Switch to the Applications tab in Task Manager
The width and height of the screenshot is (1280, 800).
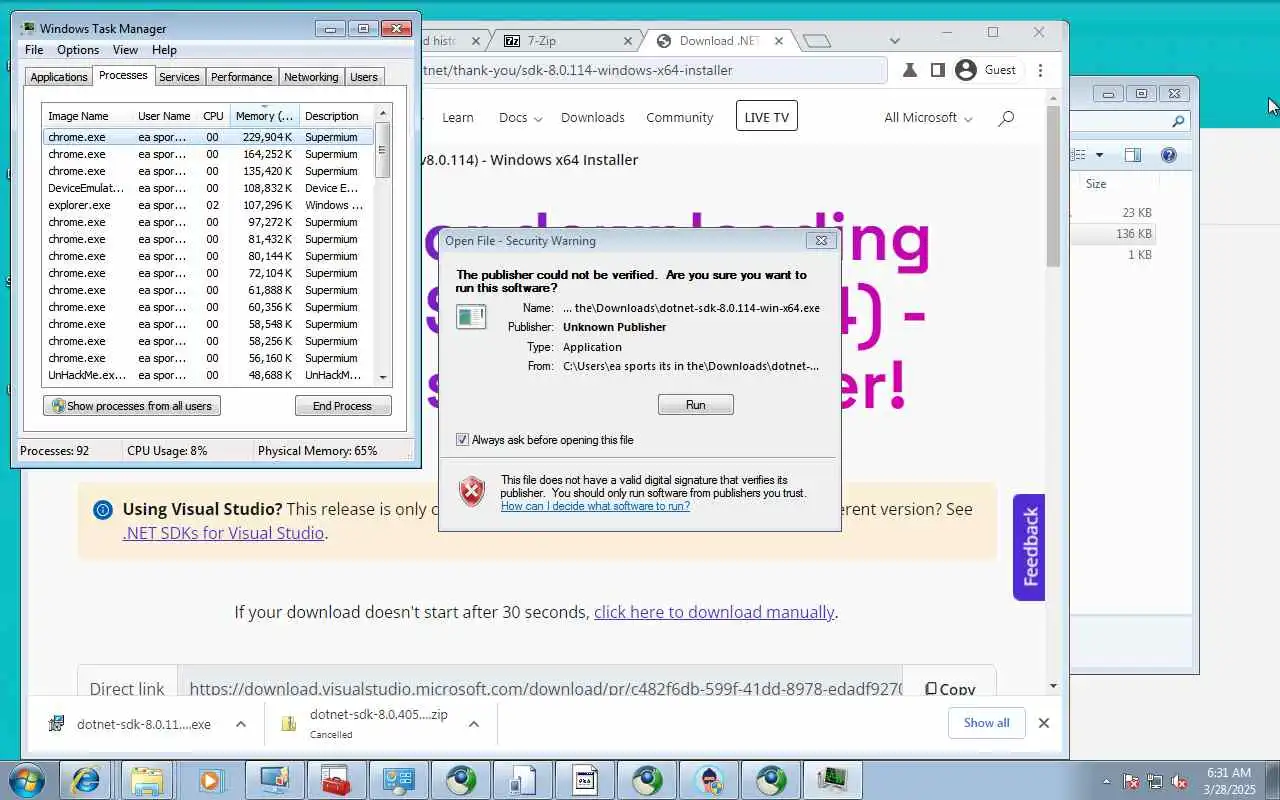tap(58, 77)
